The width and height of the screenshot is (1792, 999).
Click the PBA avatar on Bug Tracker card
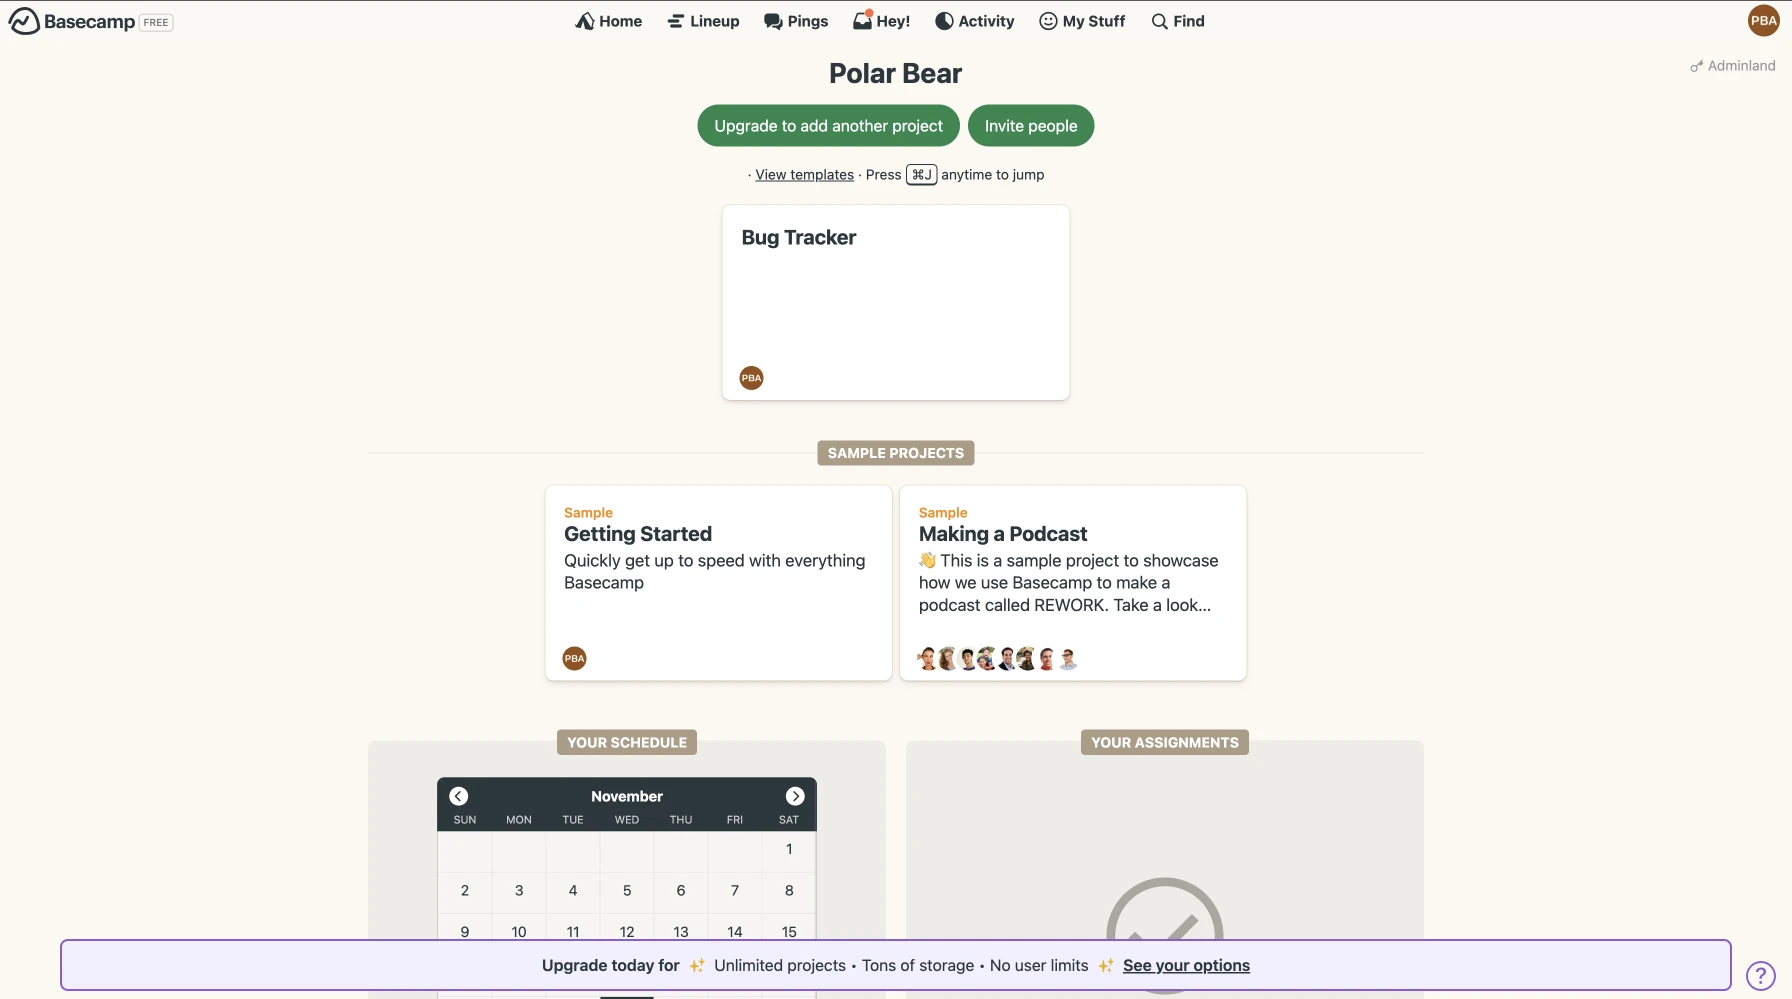[751, 378]
